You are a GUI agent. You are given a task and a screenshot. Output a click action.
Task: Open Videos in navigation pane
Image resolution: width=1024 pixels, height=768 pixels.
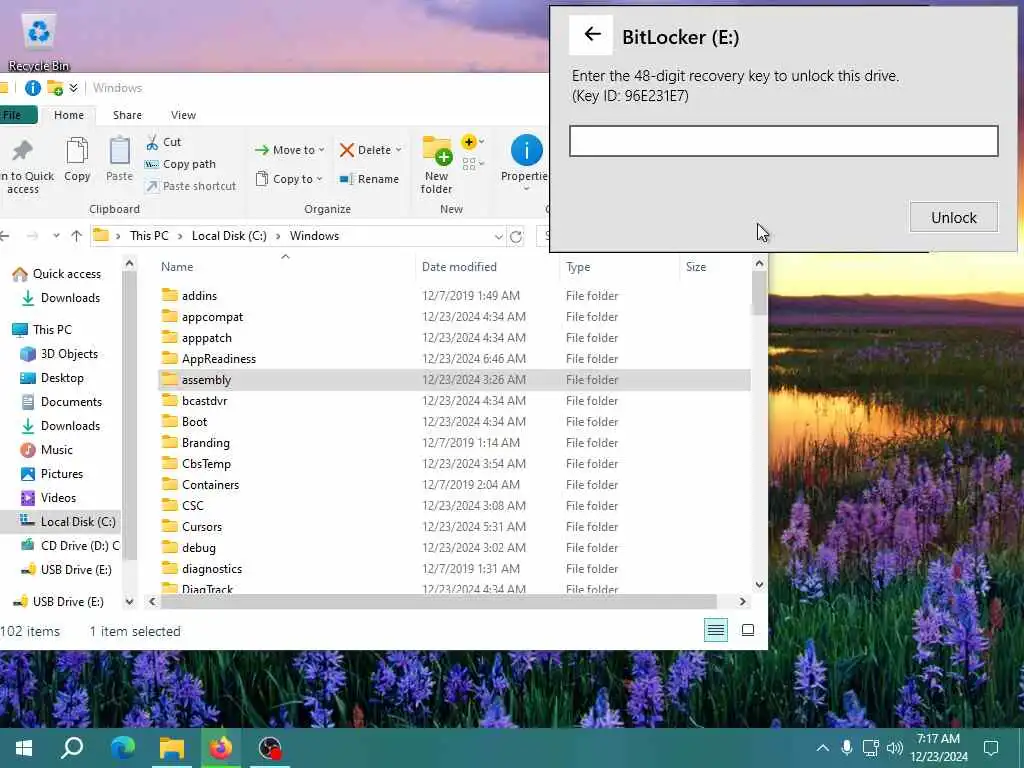[x=58, y=498]
